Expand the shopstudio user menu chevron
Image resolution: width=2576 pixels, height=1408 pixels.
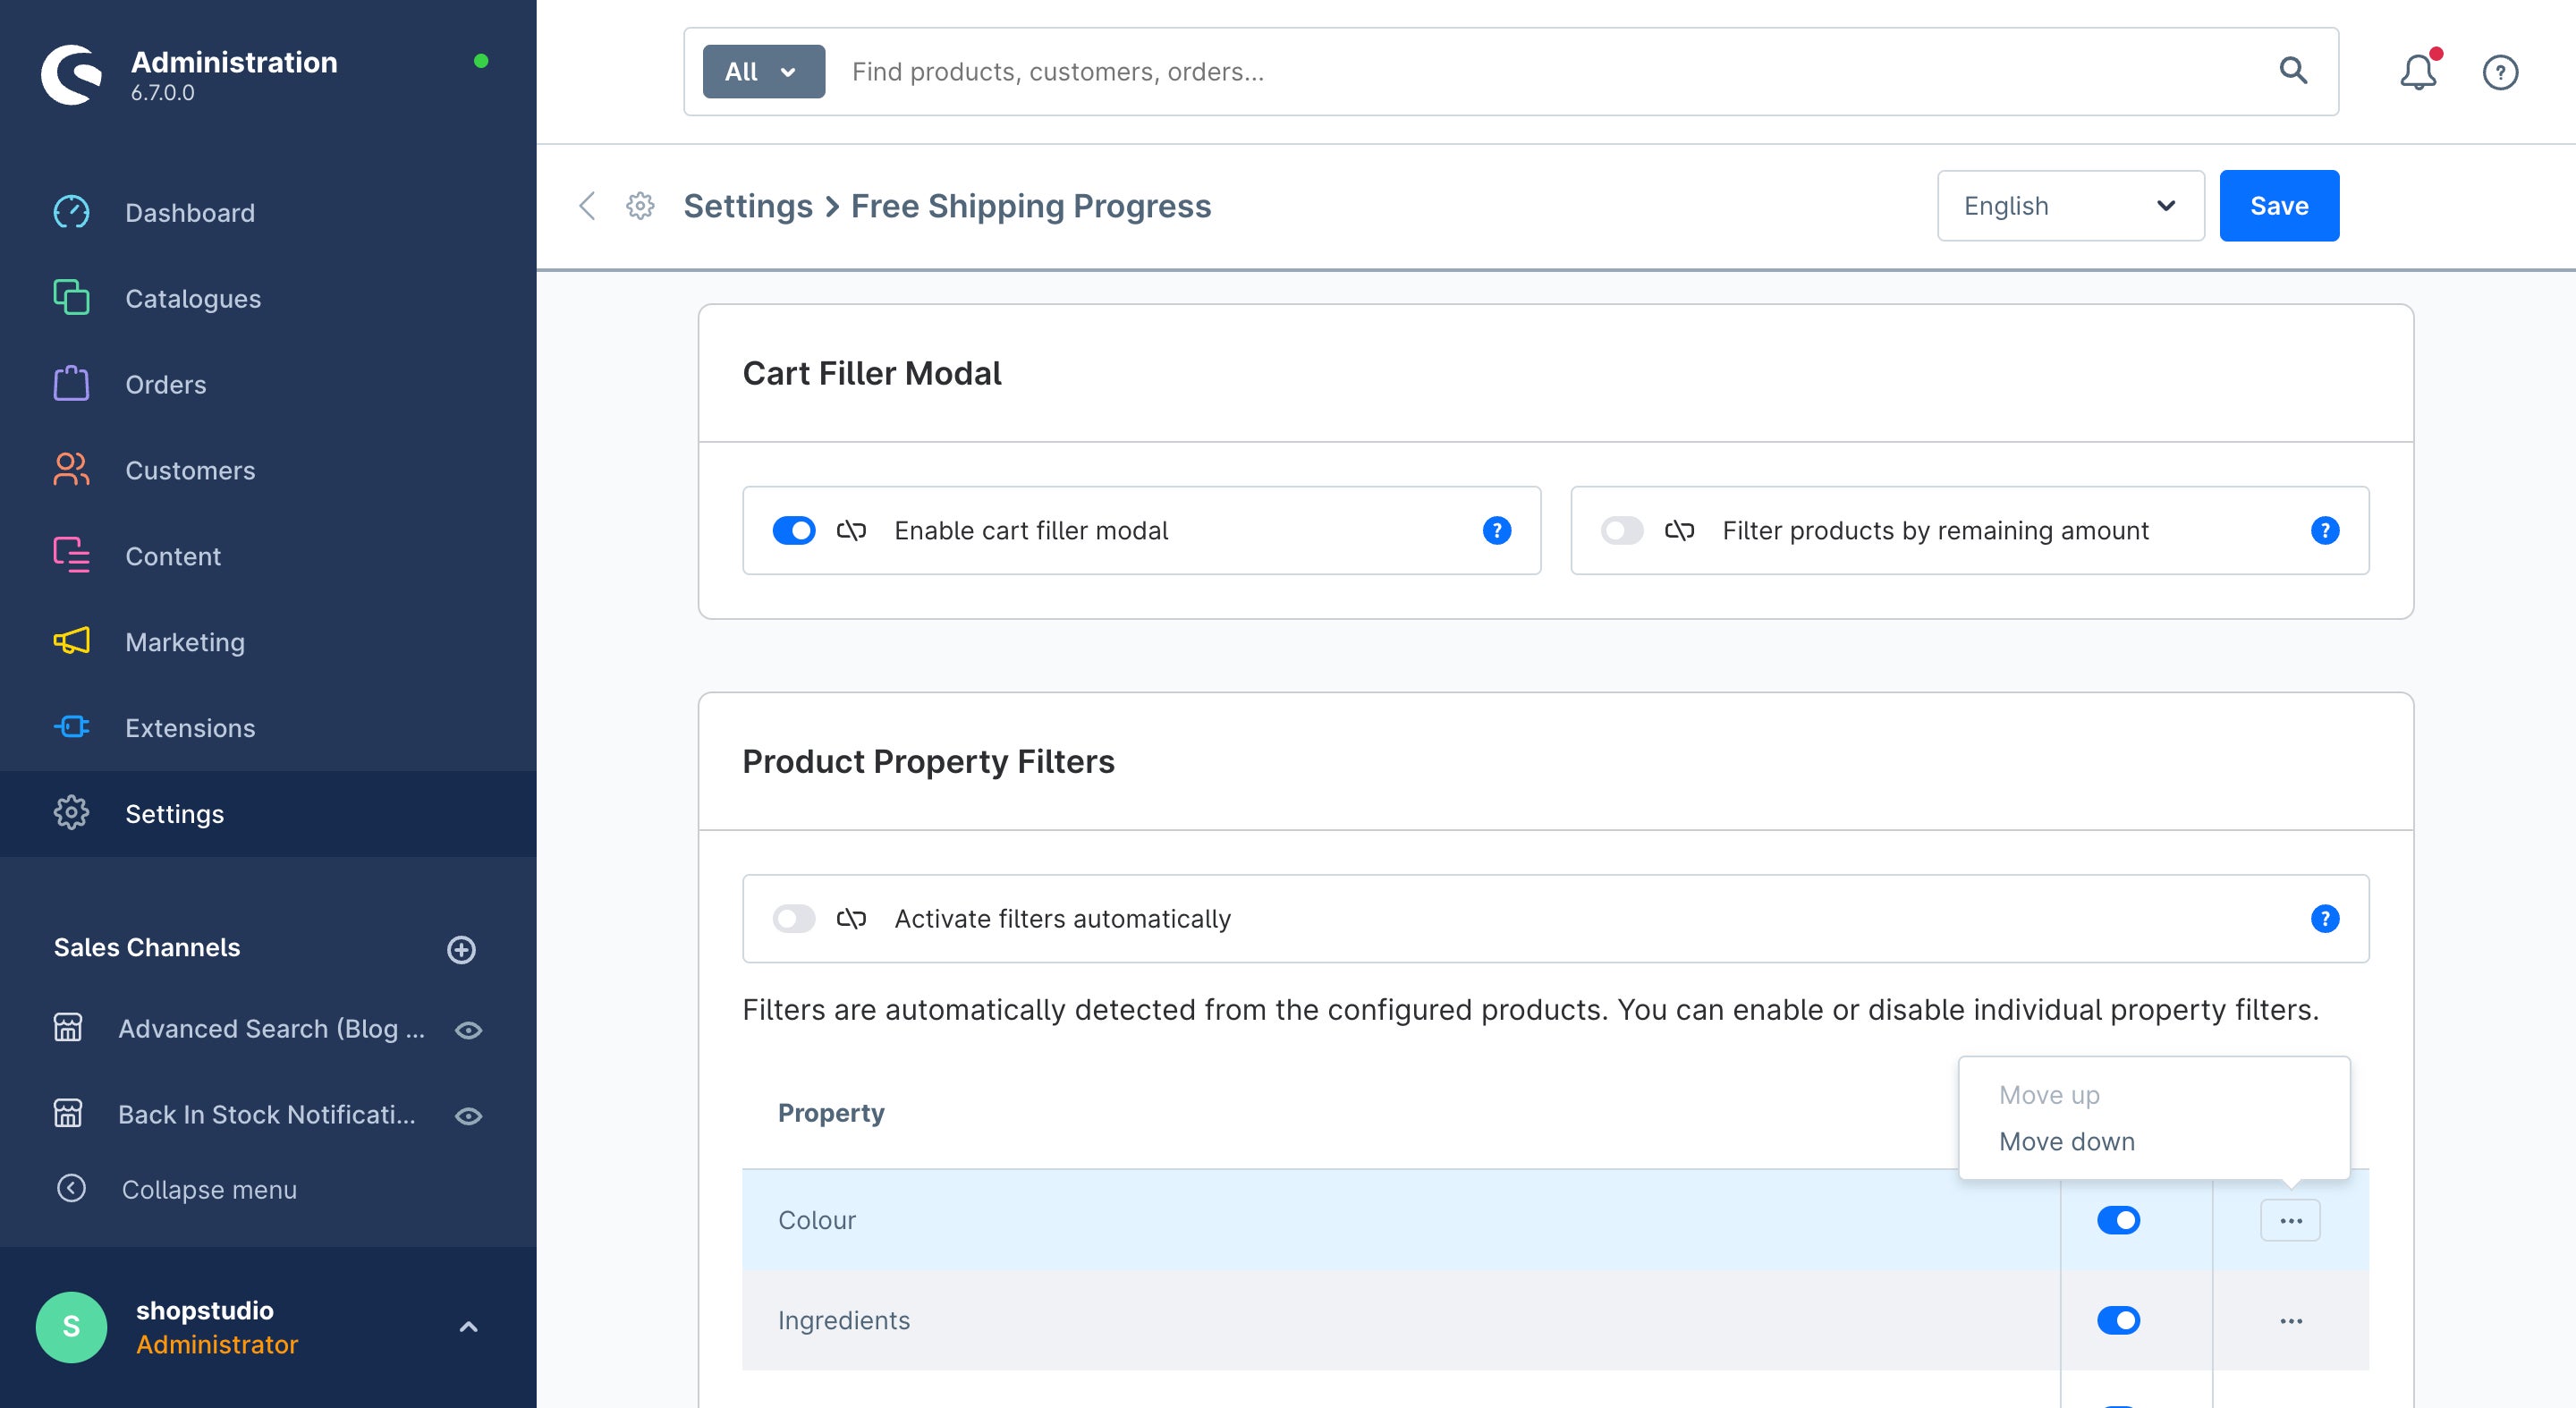[468, 1327]
